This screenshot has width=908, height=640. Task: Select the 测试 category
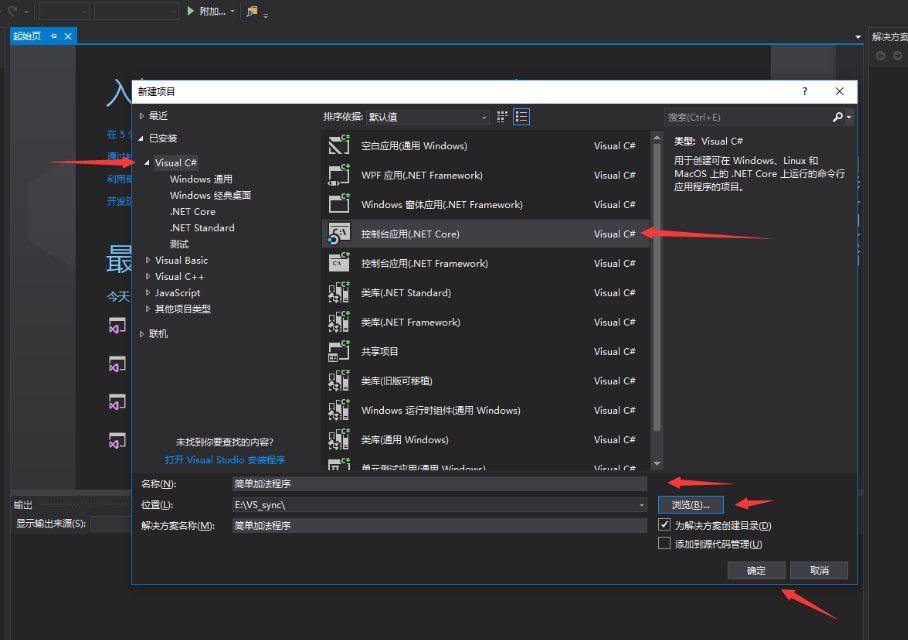click(179, 244)
